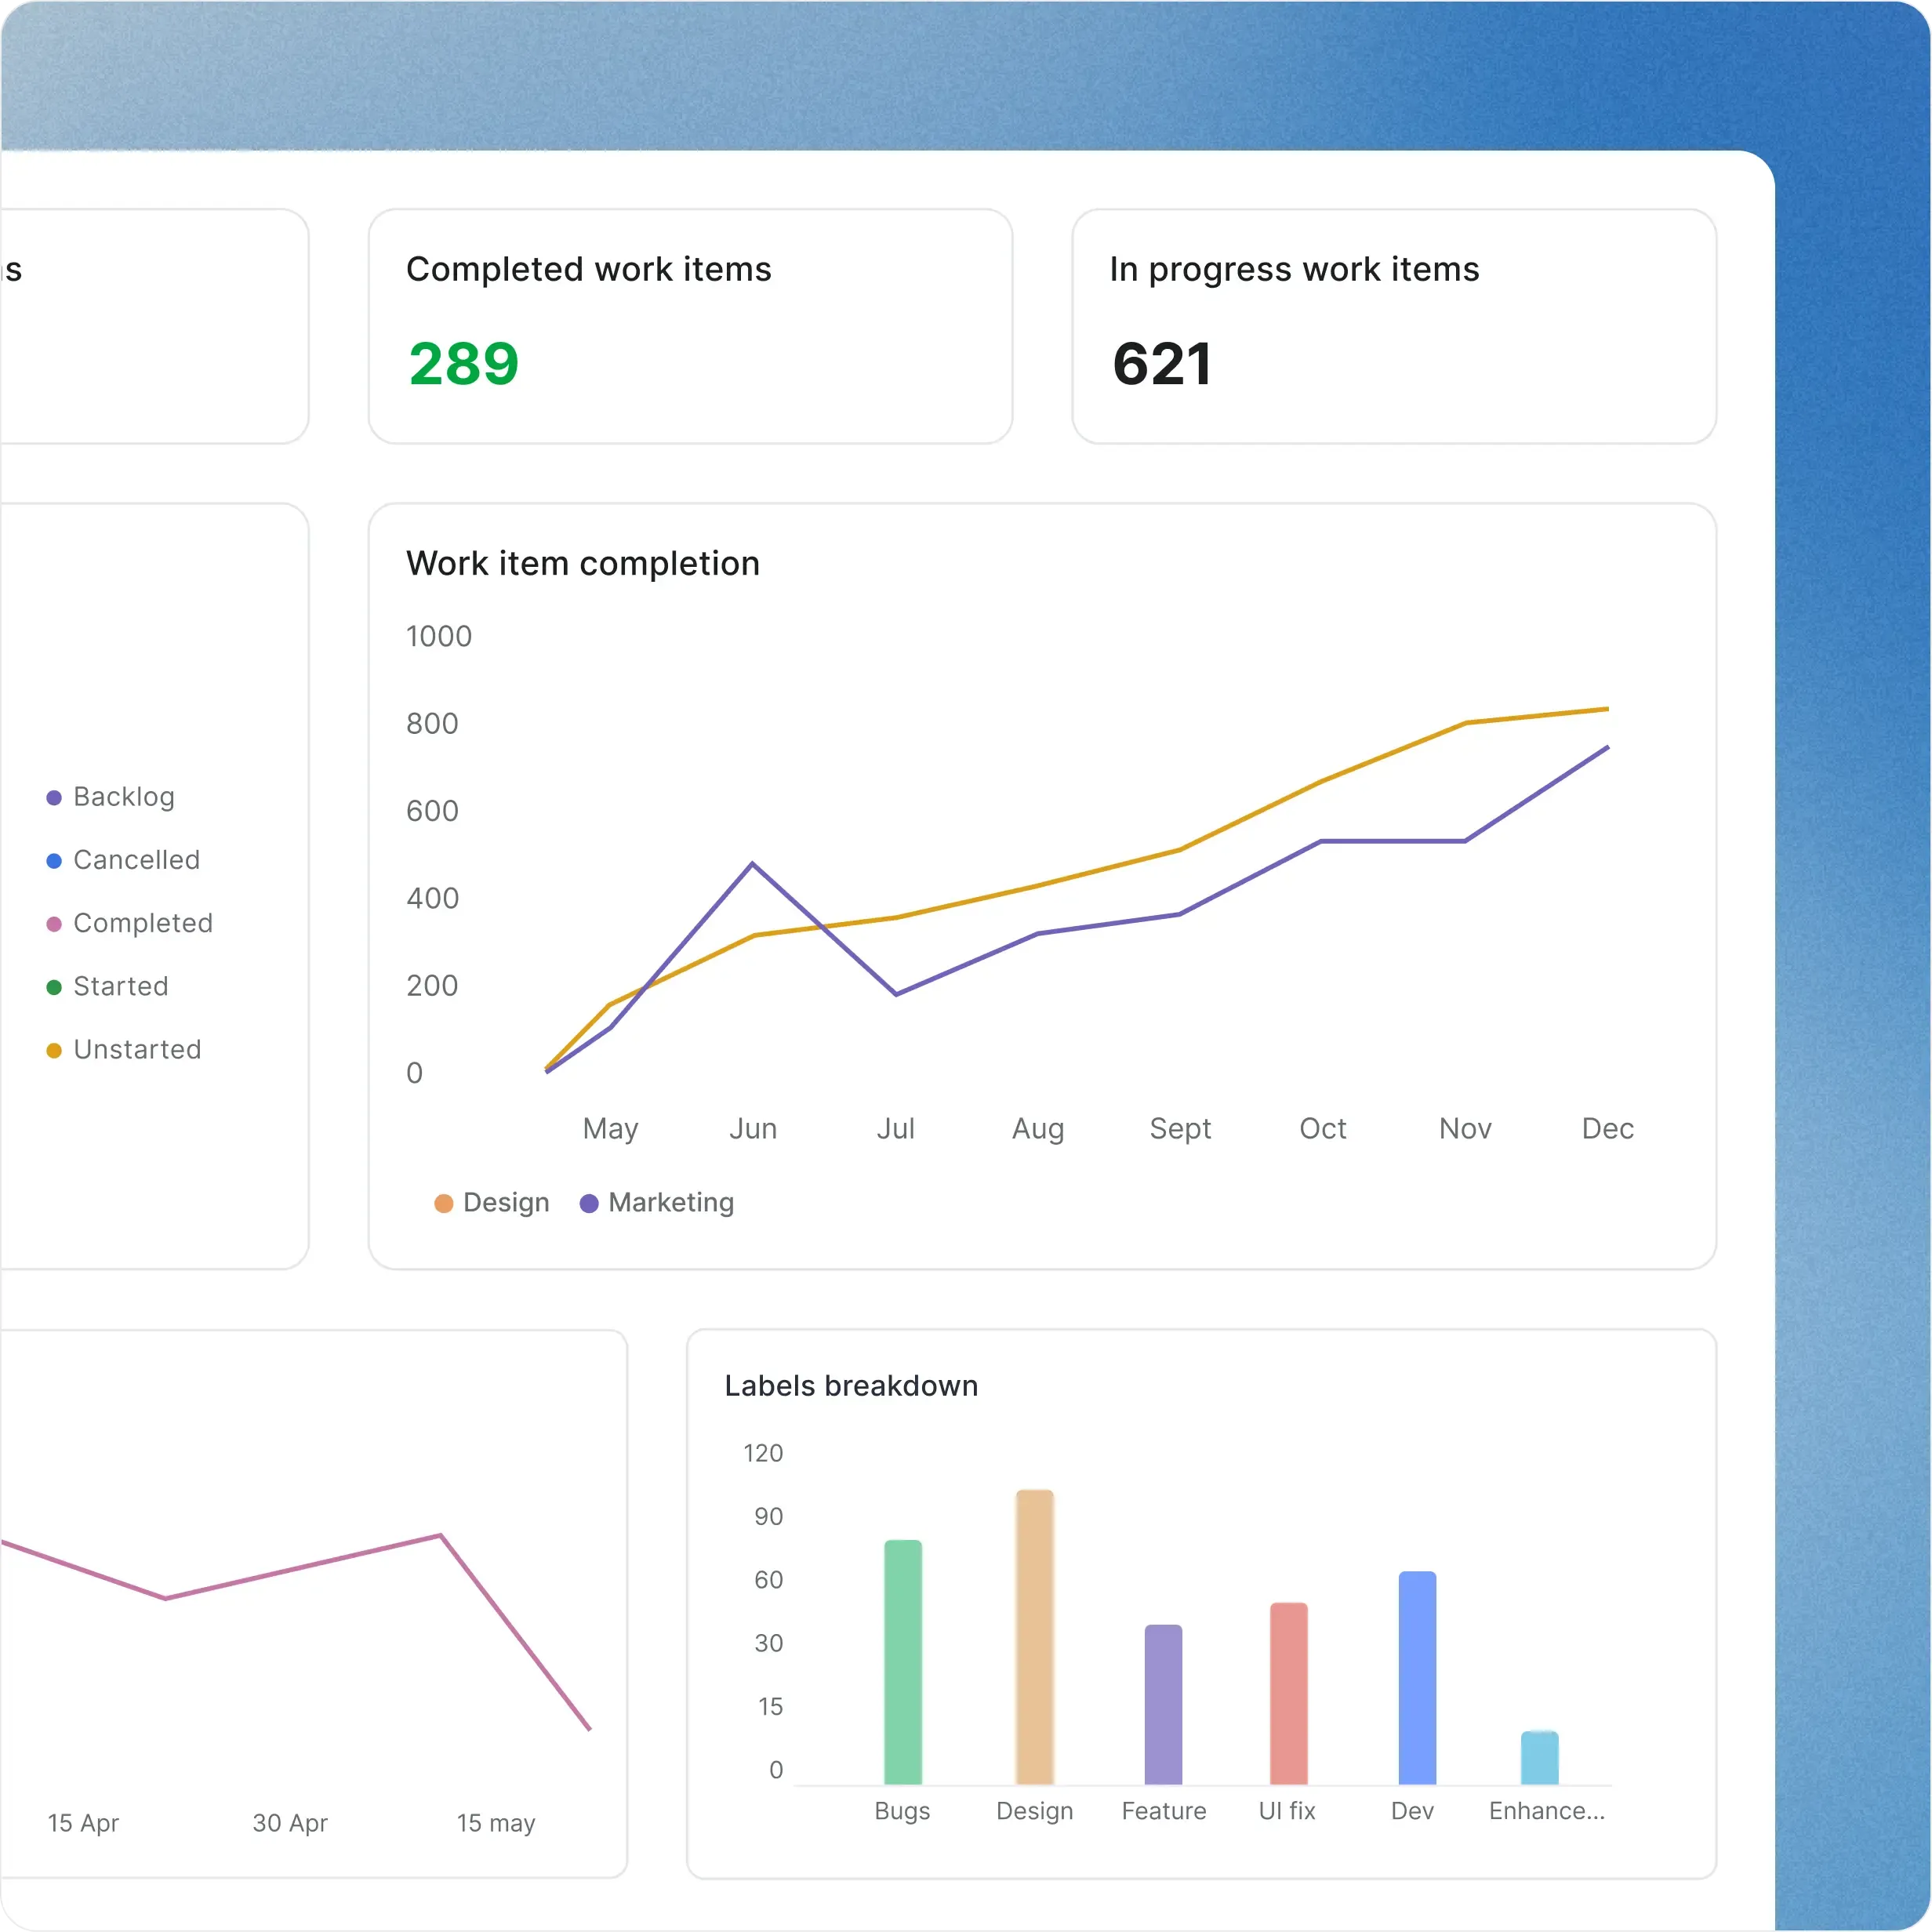1932x1932 pixels.
Task: Select the Completed work items card title
Action: pos(588,269)
